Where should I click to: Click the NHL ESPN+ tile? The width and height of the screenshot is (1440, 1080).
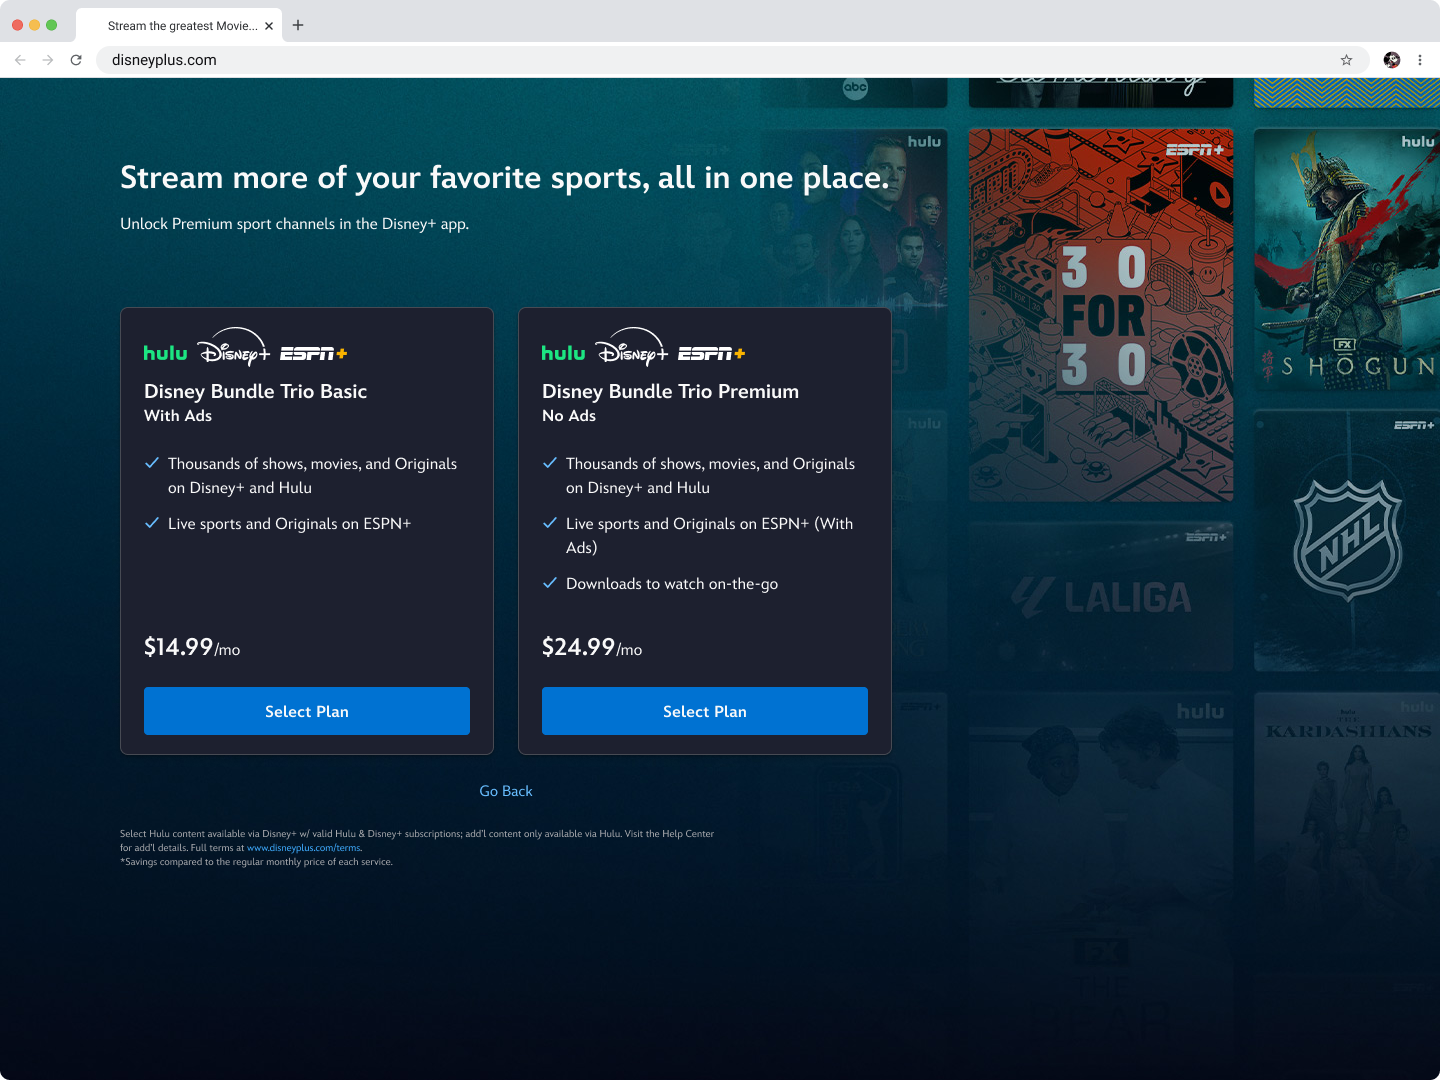click(x=1347, y=540)
